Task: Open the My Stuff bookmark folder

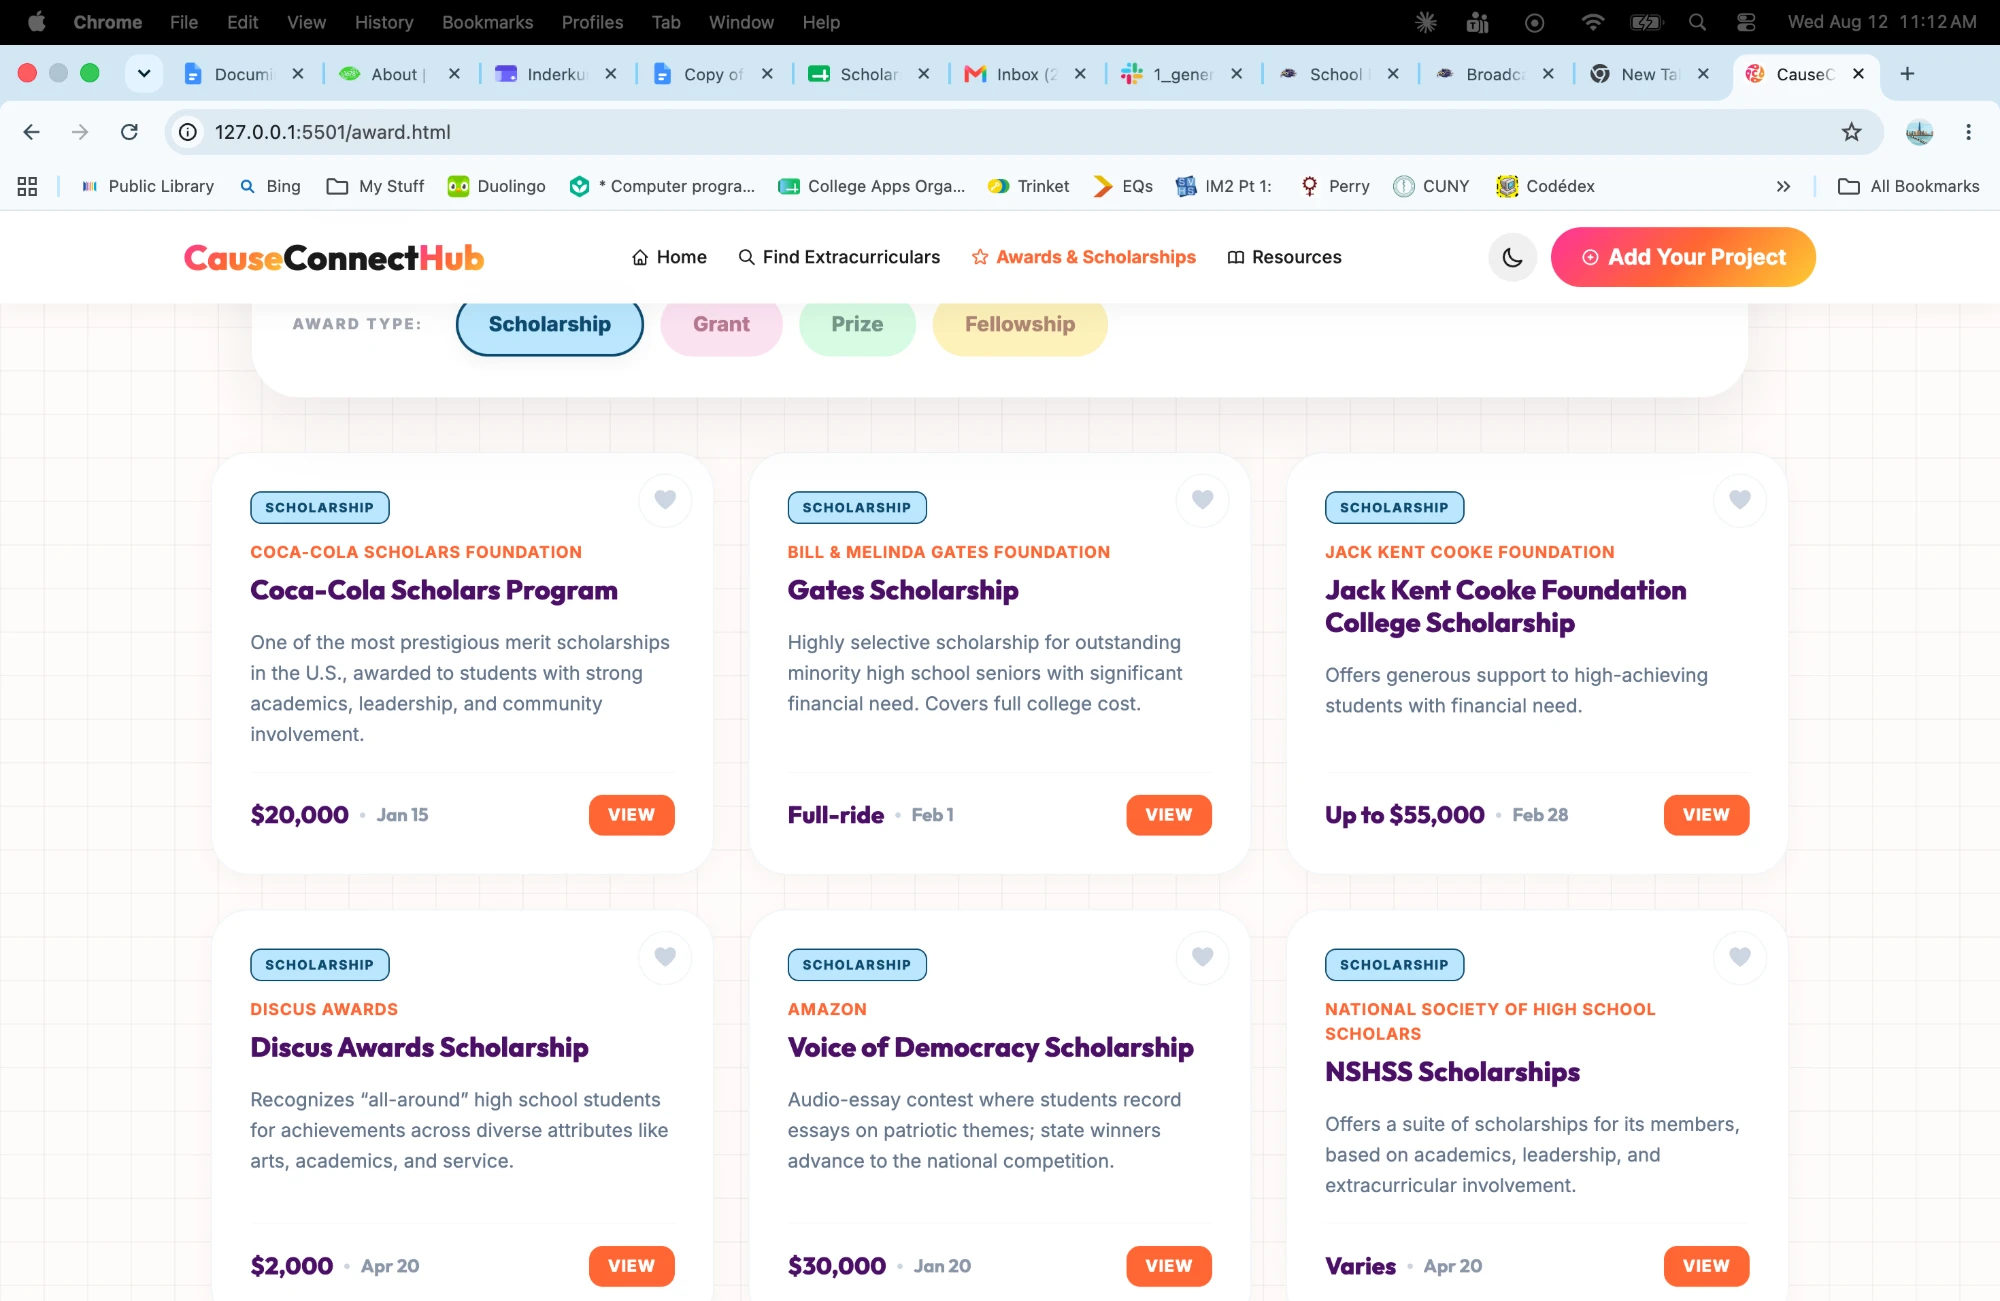Action: click(x=376, y=186)
